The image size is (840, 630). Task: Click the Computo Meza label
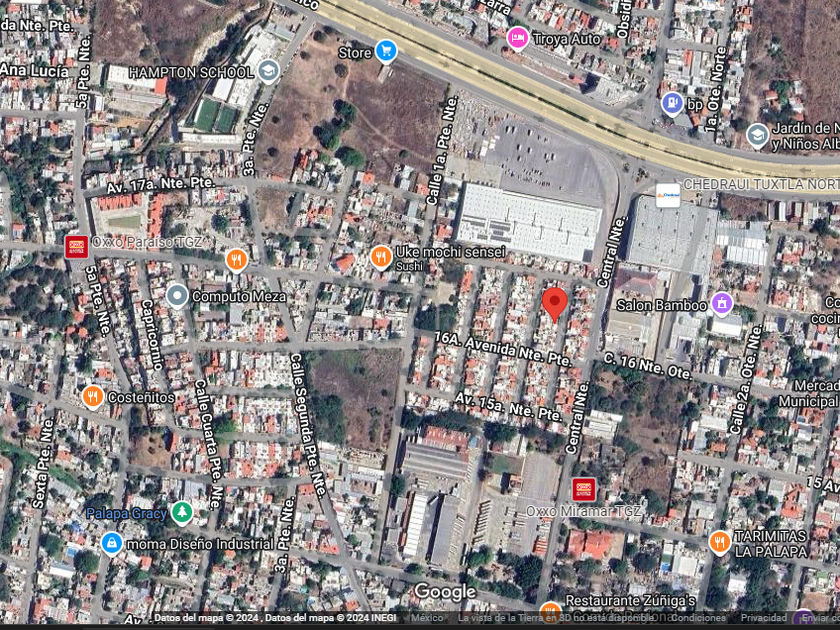239,296
